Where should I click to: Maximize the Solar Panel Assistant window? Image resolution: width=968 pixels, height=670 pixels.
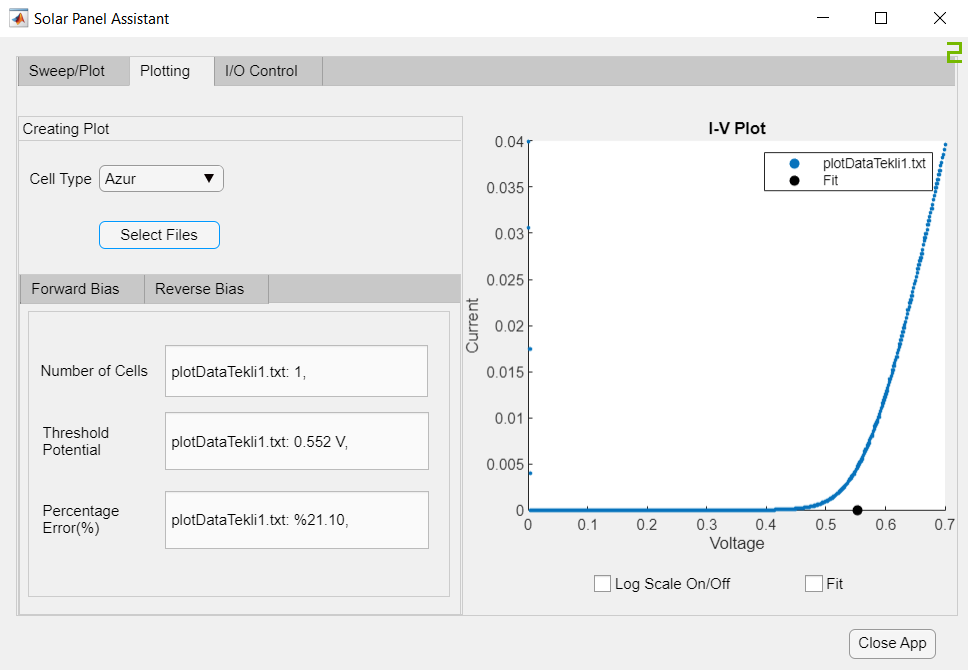click(881, 19)
